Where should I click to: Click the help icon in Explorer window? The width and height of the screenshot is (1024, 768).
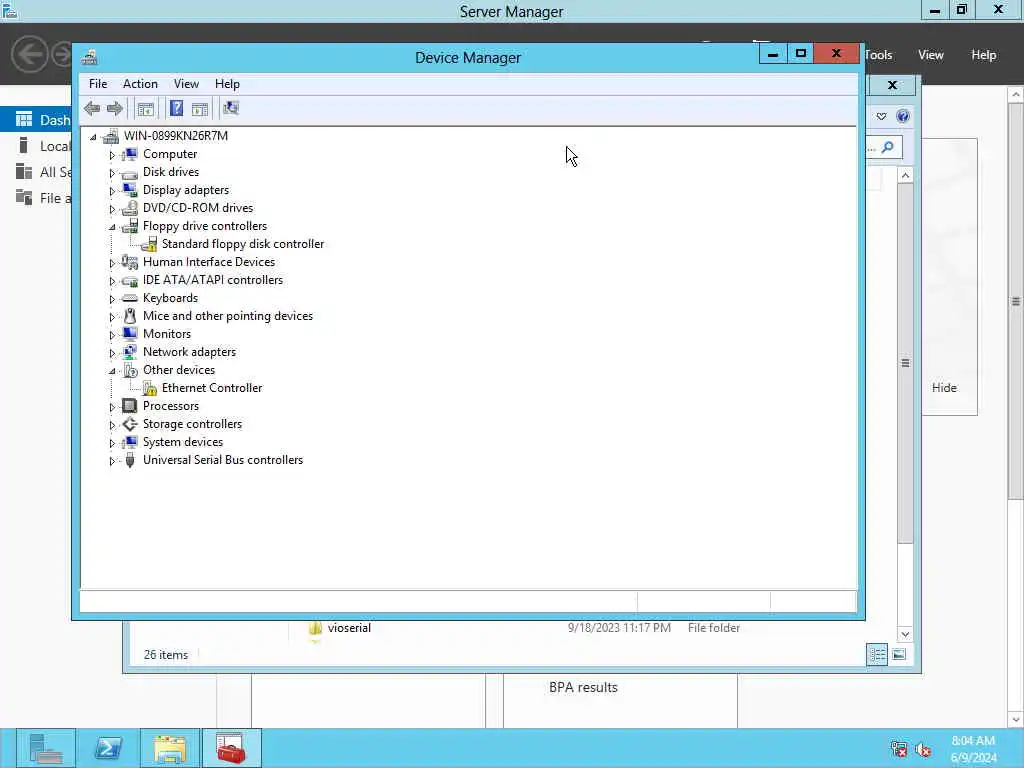pos(903,116)
